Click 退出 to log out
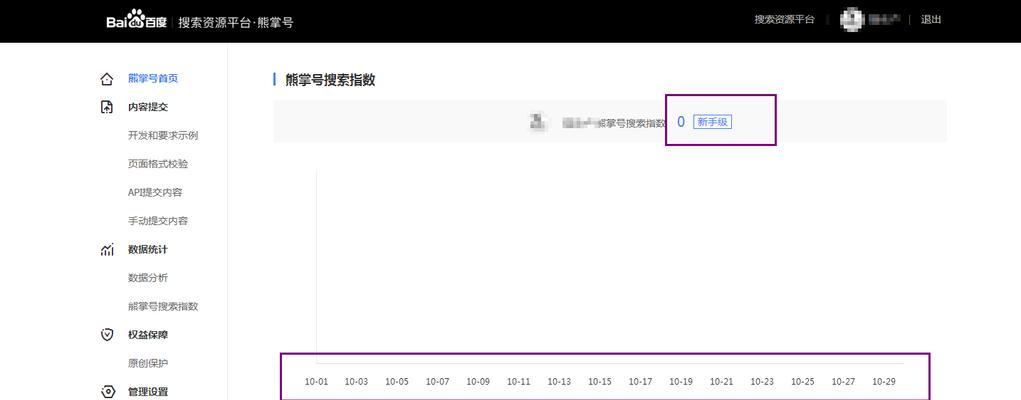Viewport: 1021px width, 400px height. [931, 20]
